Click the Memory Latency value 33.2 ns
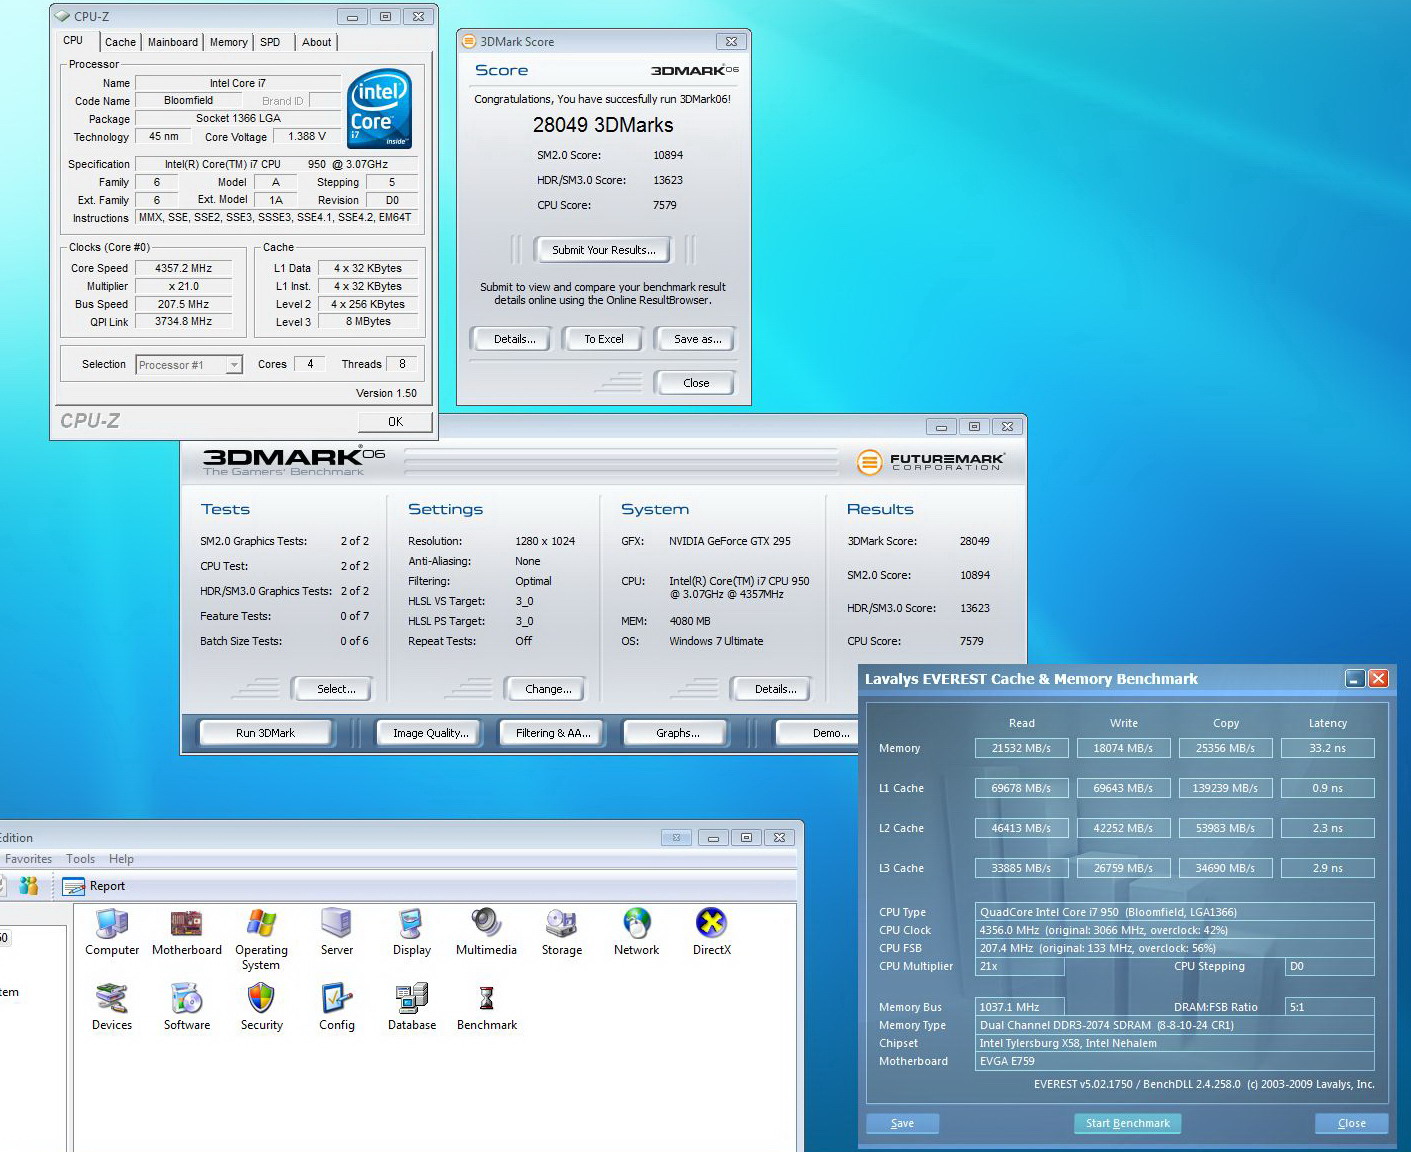This screenshot has height=1152, width=1411. [x=1327, y=748]
